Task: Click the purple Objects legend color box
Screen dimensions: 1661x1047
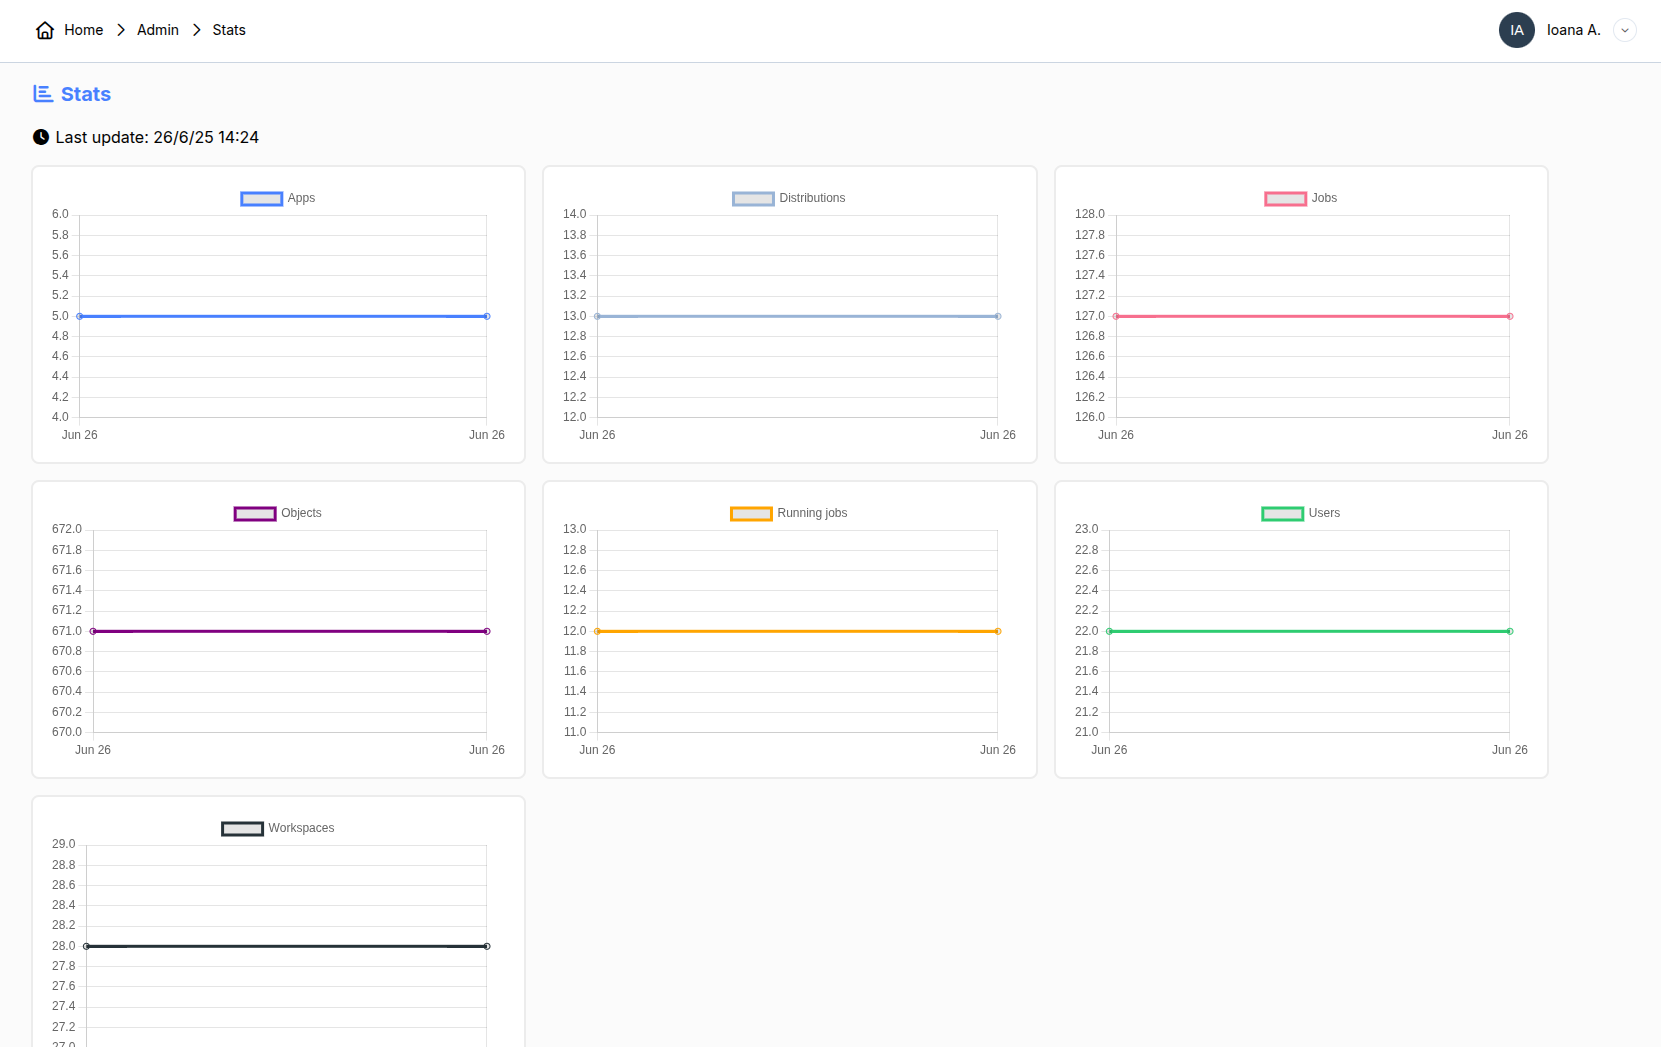Action: click(x=255, y=514)
